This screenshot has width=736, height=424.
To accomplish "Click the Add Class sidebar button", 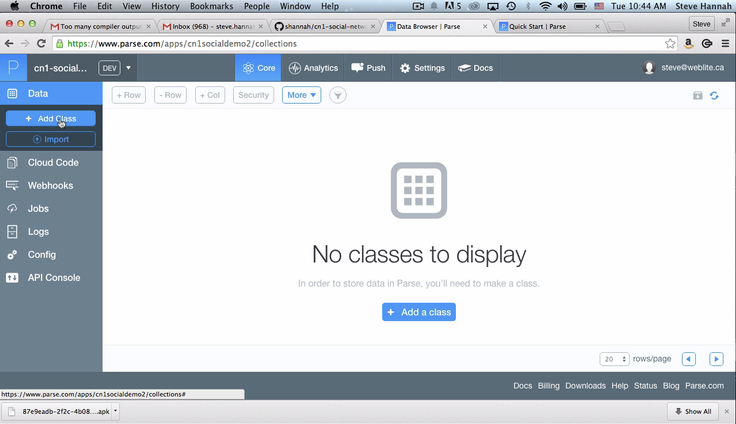I will (x=51, y=119).
